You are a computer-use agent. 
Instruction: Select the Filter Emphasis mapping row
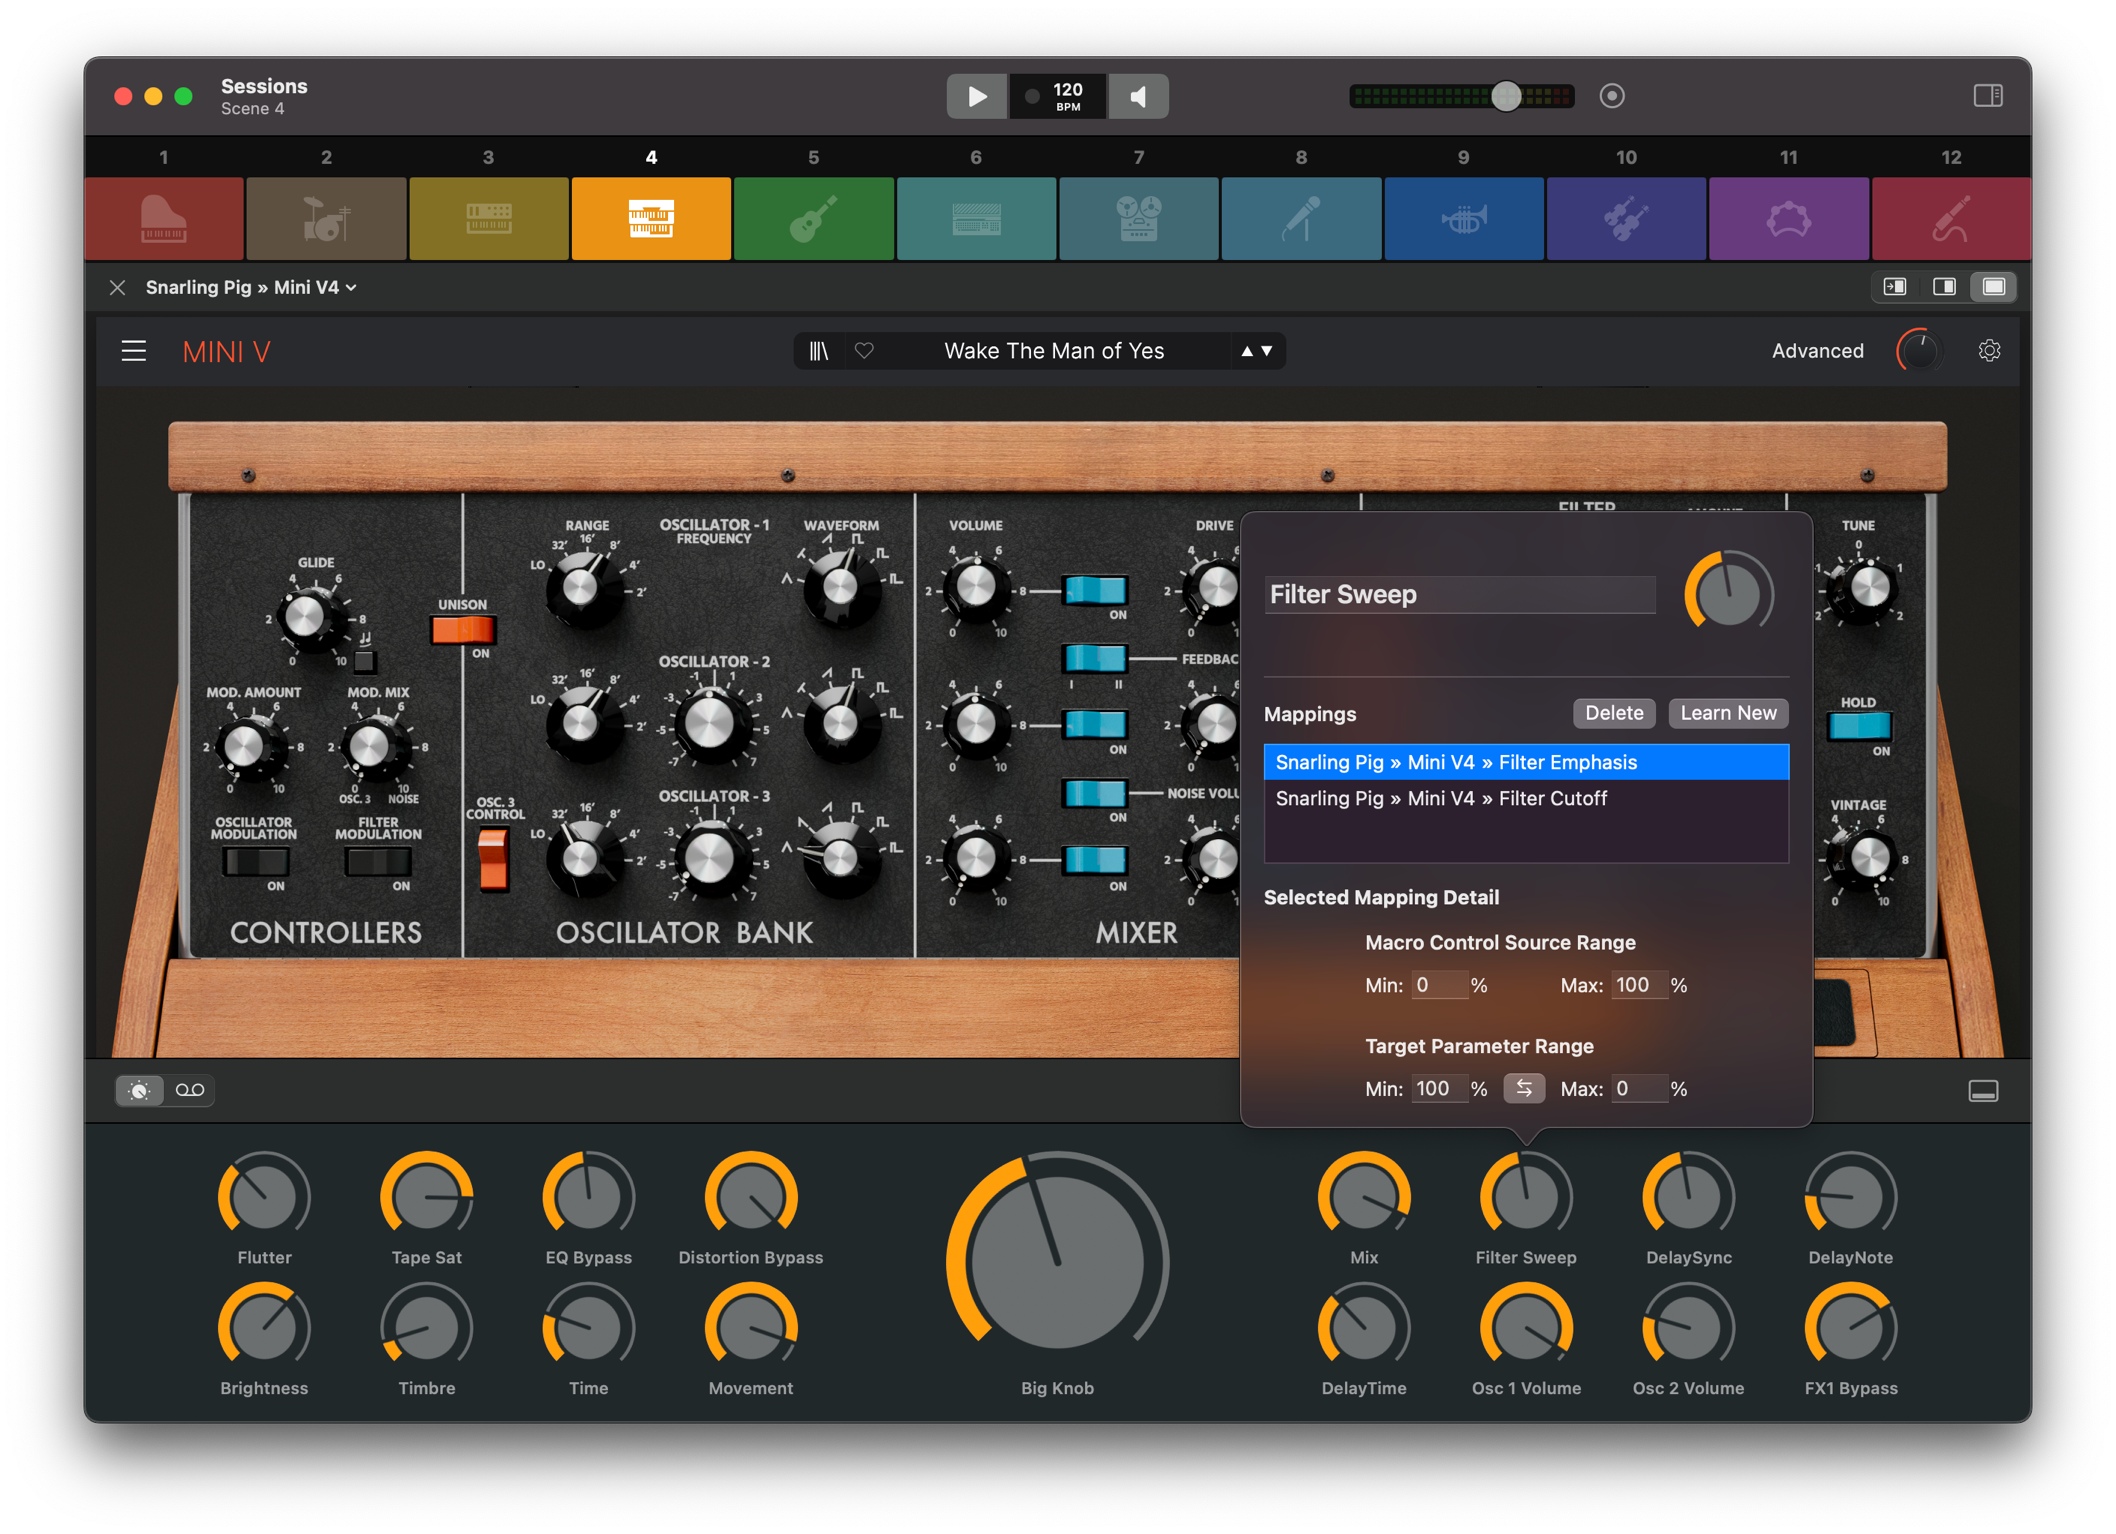(1526, 762)
